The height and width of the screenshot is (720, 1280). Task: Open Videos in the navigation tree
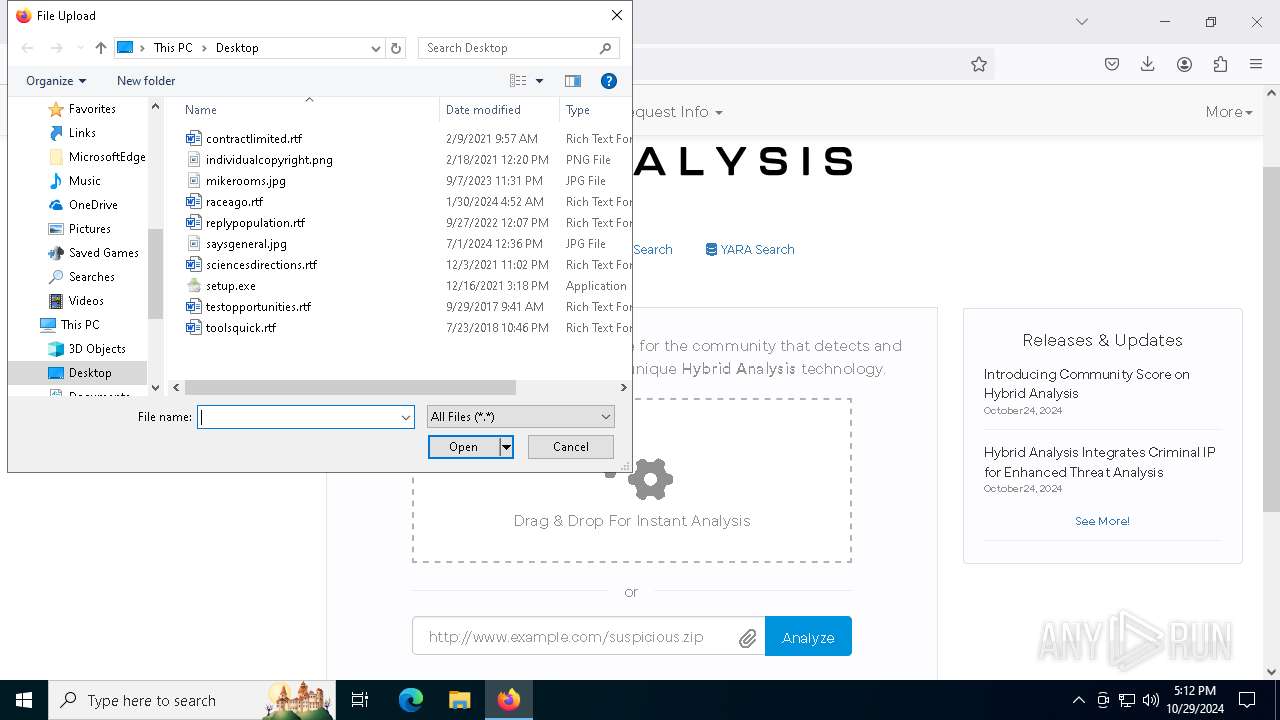point(86,301)
